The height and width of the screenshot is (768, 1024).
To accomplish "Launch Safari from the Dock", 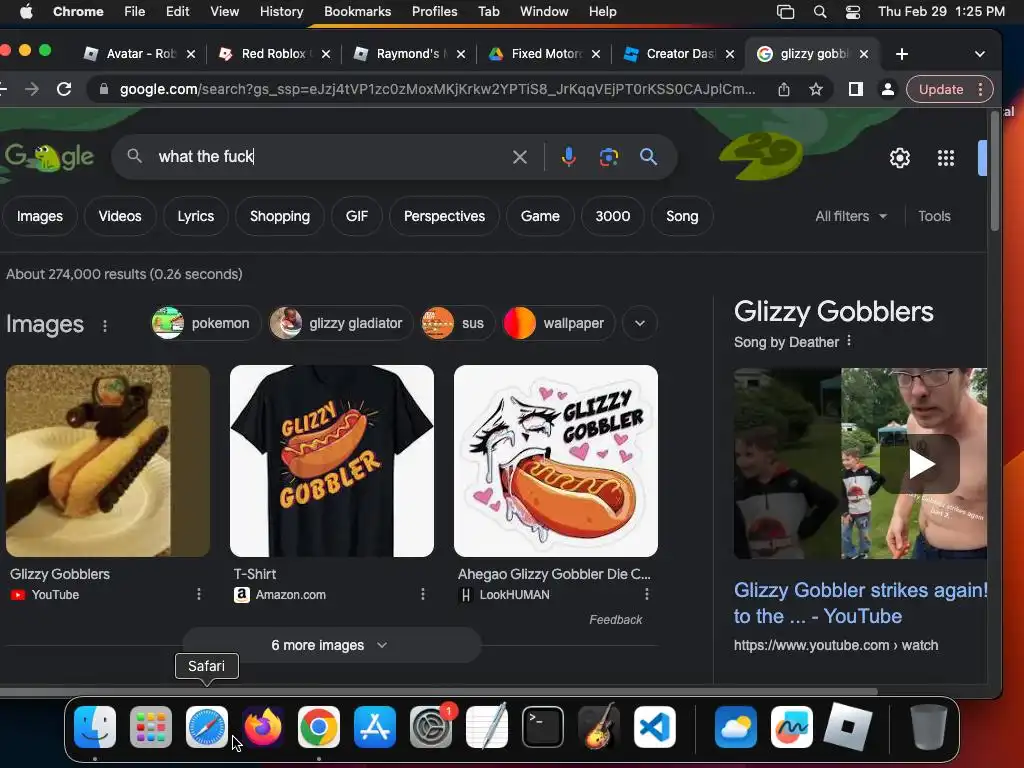I will point(207,727).
